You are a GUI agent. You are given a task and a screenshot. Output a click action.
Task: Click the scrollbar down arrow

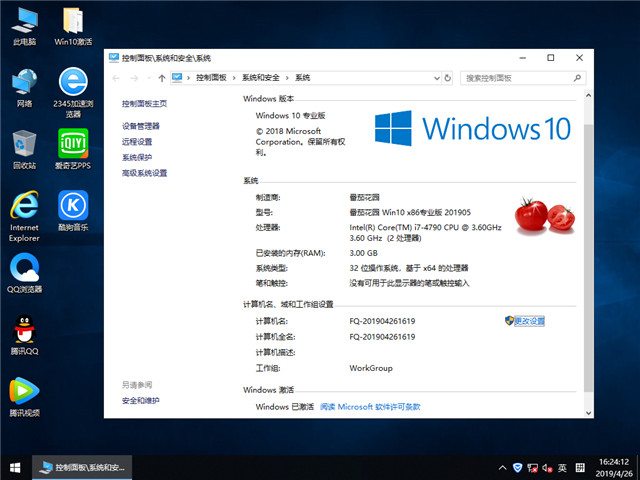pos(588,413)
